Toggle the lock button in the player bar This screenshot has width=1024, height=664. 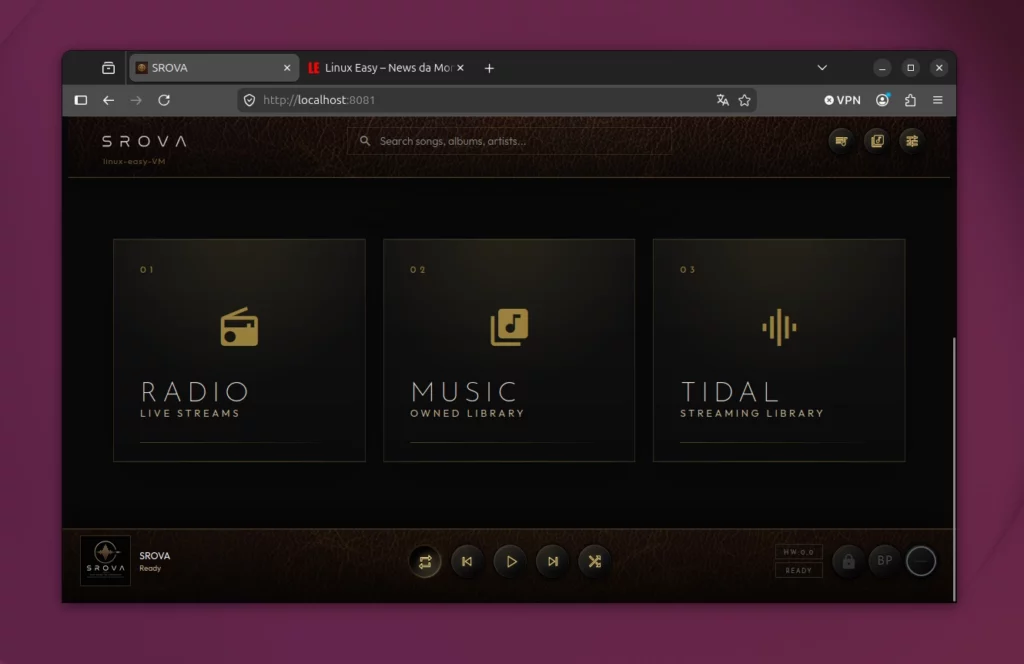pyautogui.click(x=848, y=561)
